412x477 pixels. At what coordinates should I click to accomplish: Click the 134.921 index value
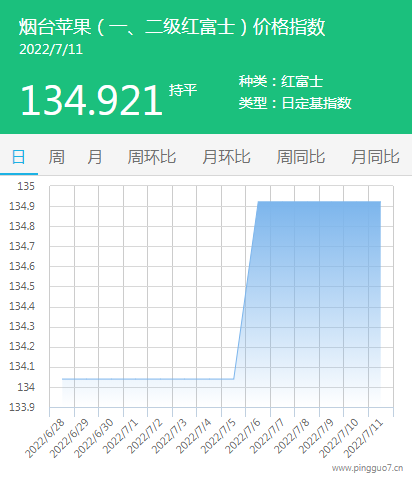coord(91,100)
